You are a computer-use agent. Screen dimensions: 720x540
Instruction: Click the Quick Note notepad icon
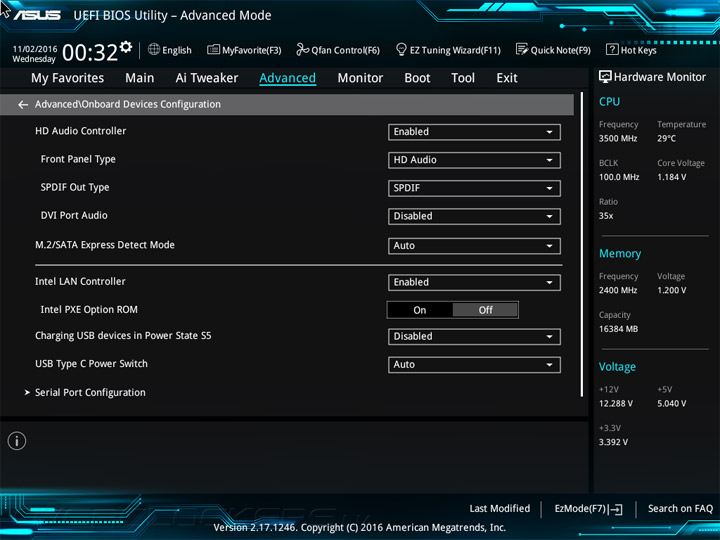click(x=522, y=49)
